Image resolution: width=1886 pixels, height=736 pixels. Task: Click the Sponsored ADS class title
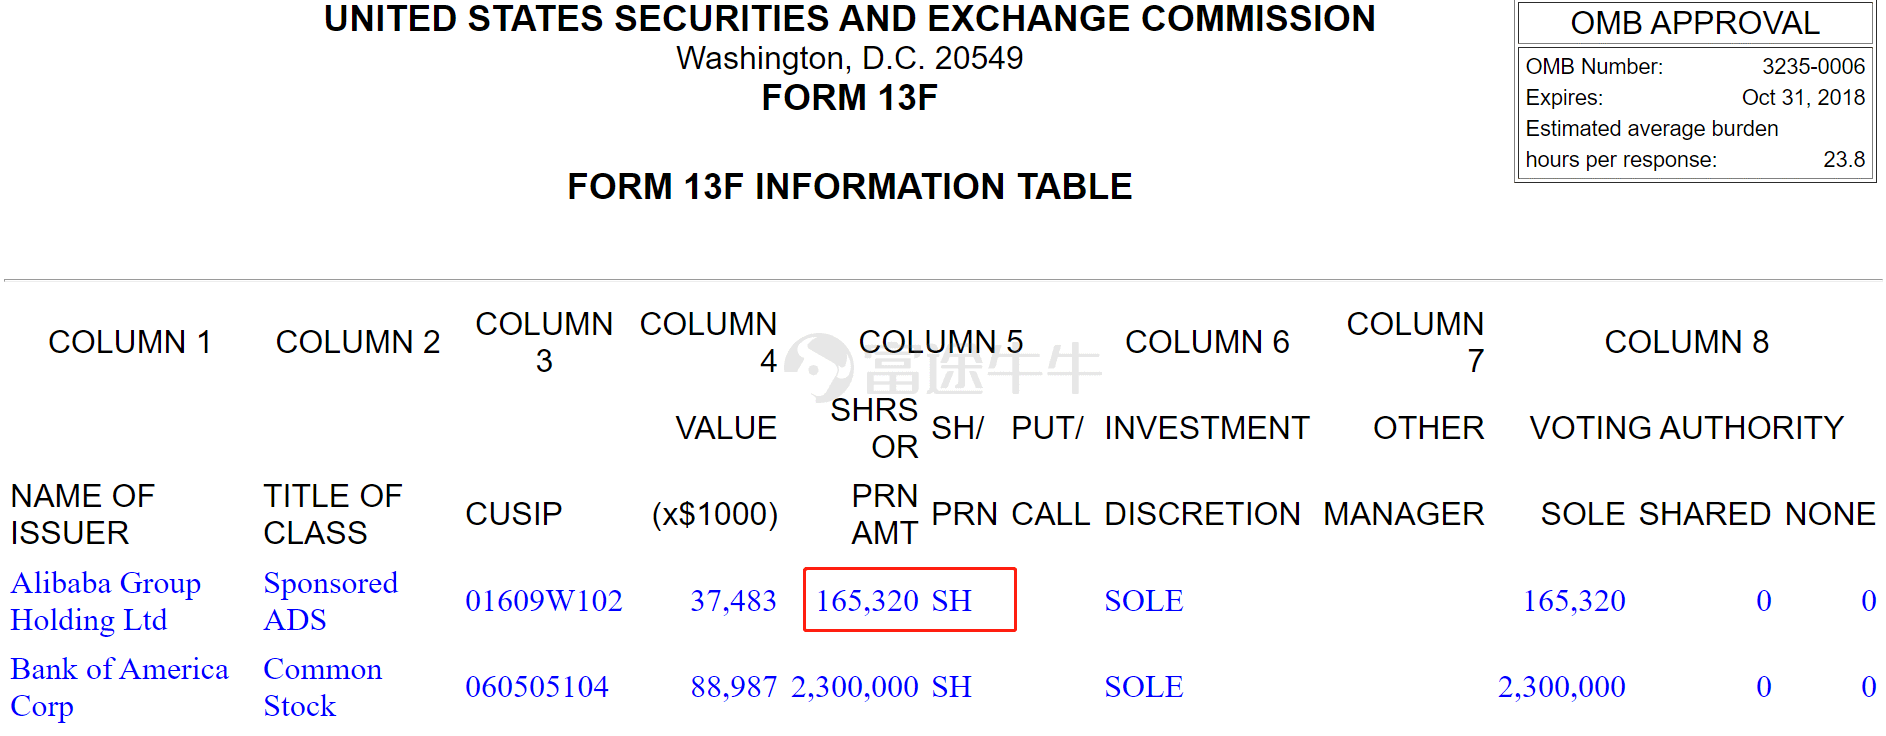(x=330, y=601)
